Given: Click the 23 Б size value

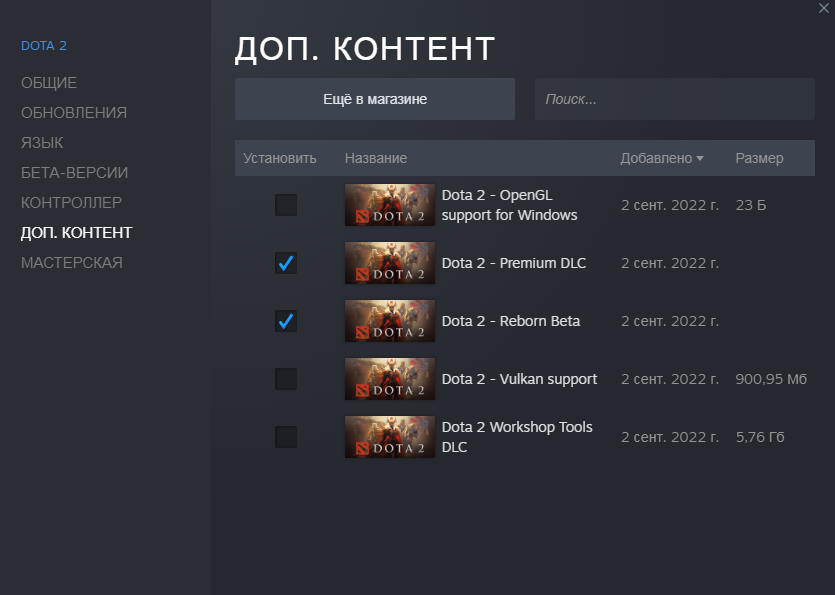Looking at the screenshot, I should coord(751,205).
